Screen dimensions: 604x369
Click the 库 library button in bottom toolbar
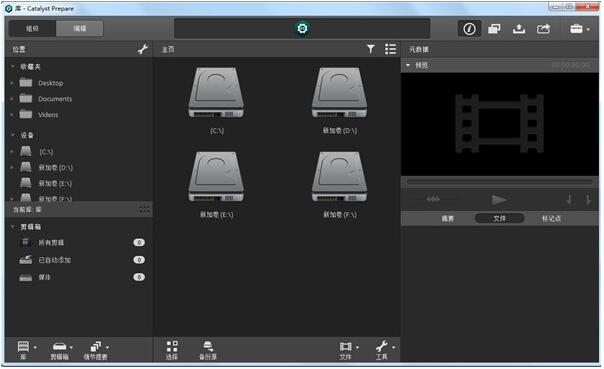23,350
